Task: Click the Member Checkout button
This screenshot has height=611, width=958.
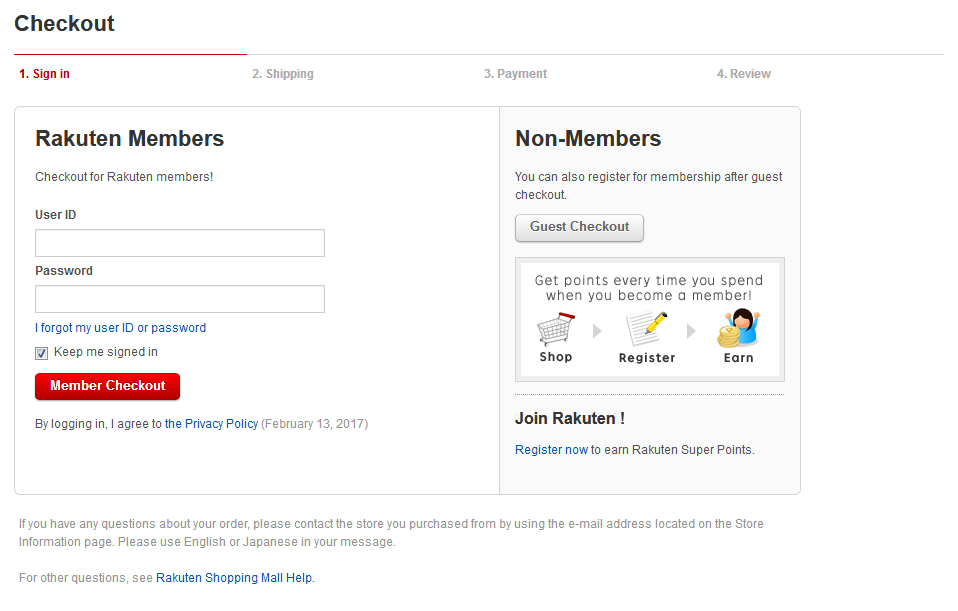Action: [x=108, y=386]
